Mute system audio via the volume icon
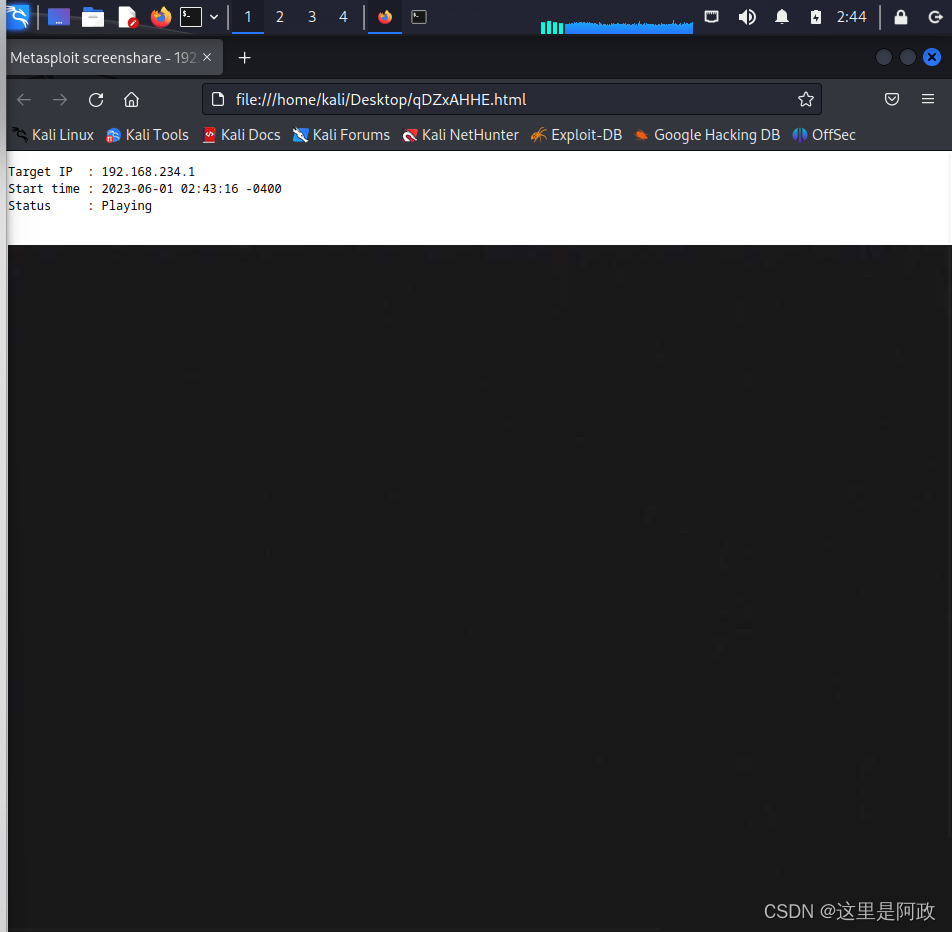The height and width of the screenshot is (932, 952). pos(747,16)
